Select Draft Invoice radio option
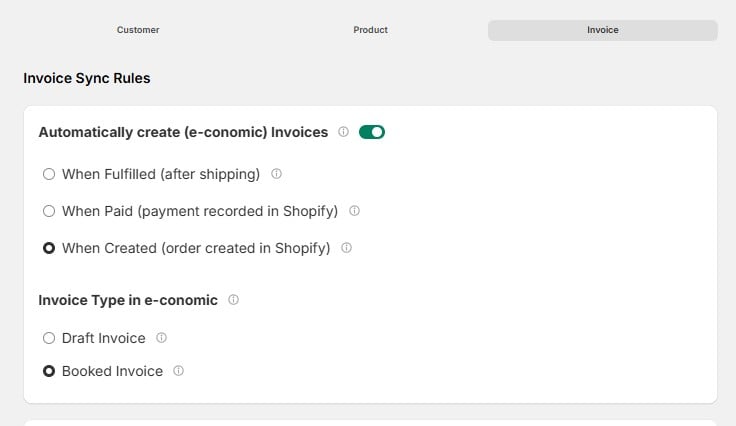Screen dimensions: 736x426 [x=49, y=338]
